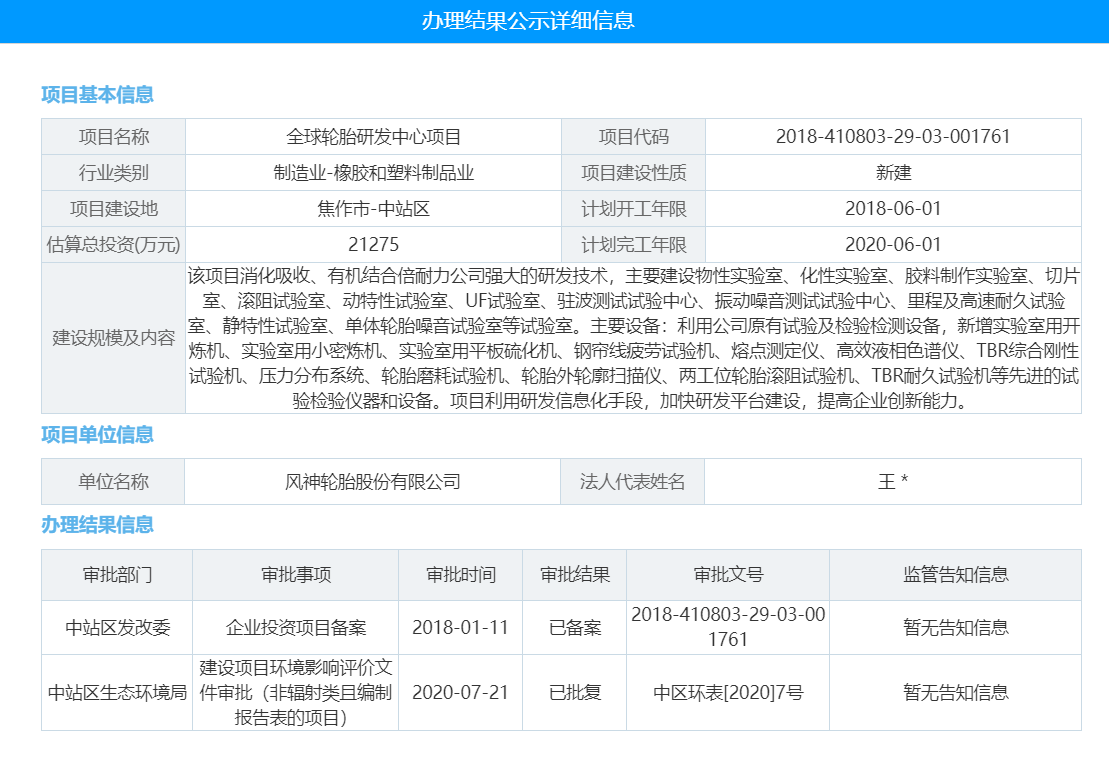Click company name 风神轮胎股份有限公司
Screen dimensions: 1109x758
coord(373,482)
